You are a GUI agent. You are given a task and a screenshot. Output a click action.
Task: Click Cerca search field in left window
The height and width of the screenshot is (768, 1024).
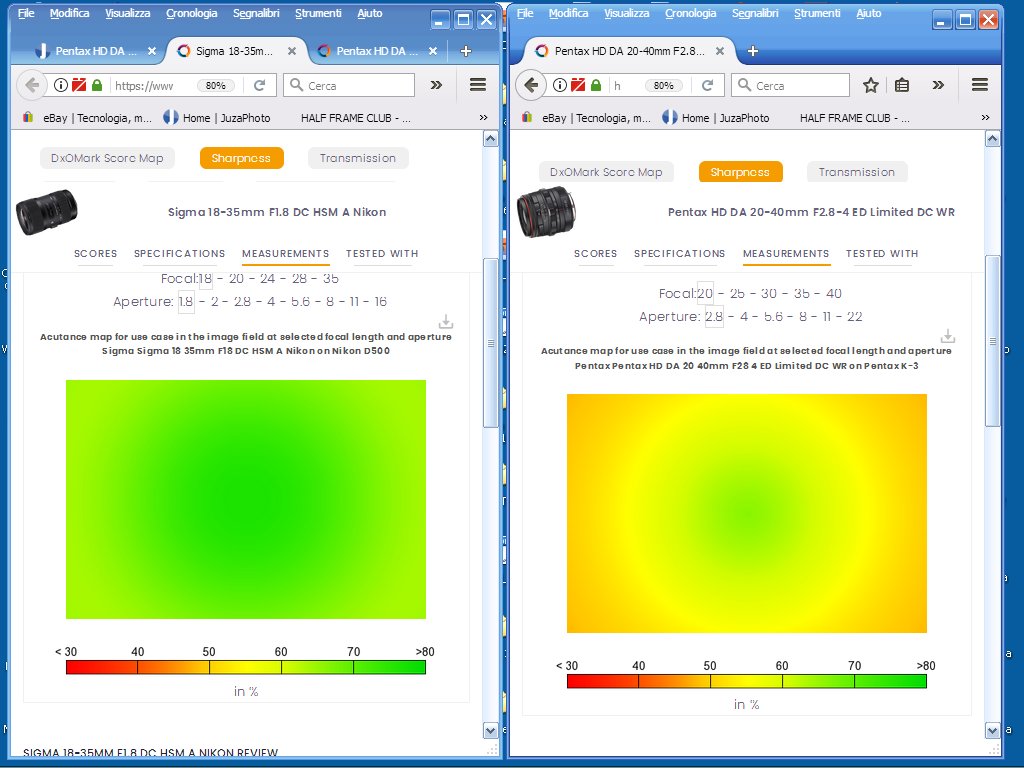point(349,86)
